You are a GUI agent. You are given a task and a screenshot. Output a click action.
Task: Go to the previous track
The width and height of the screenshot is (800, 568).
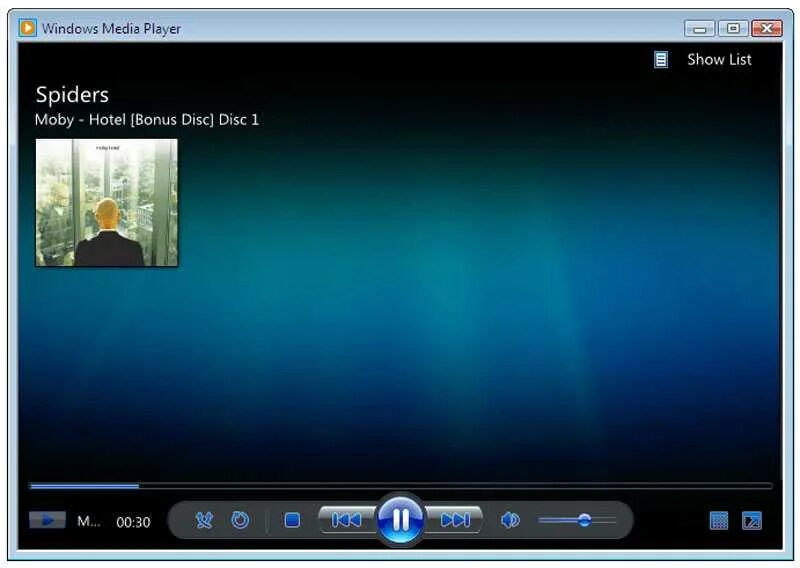[x=346, y=520]
